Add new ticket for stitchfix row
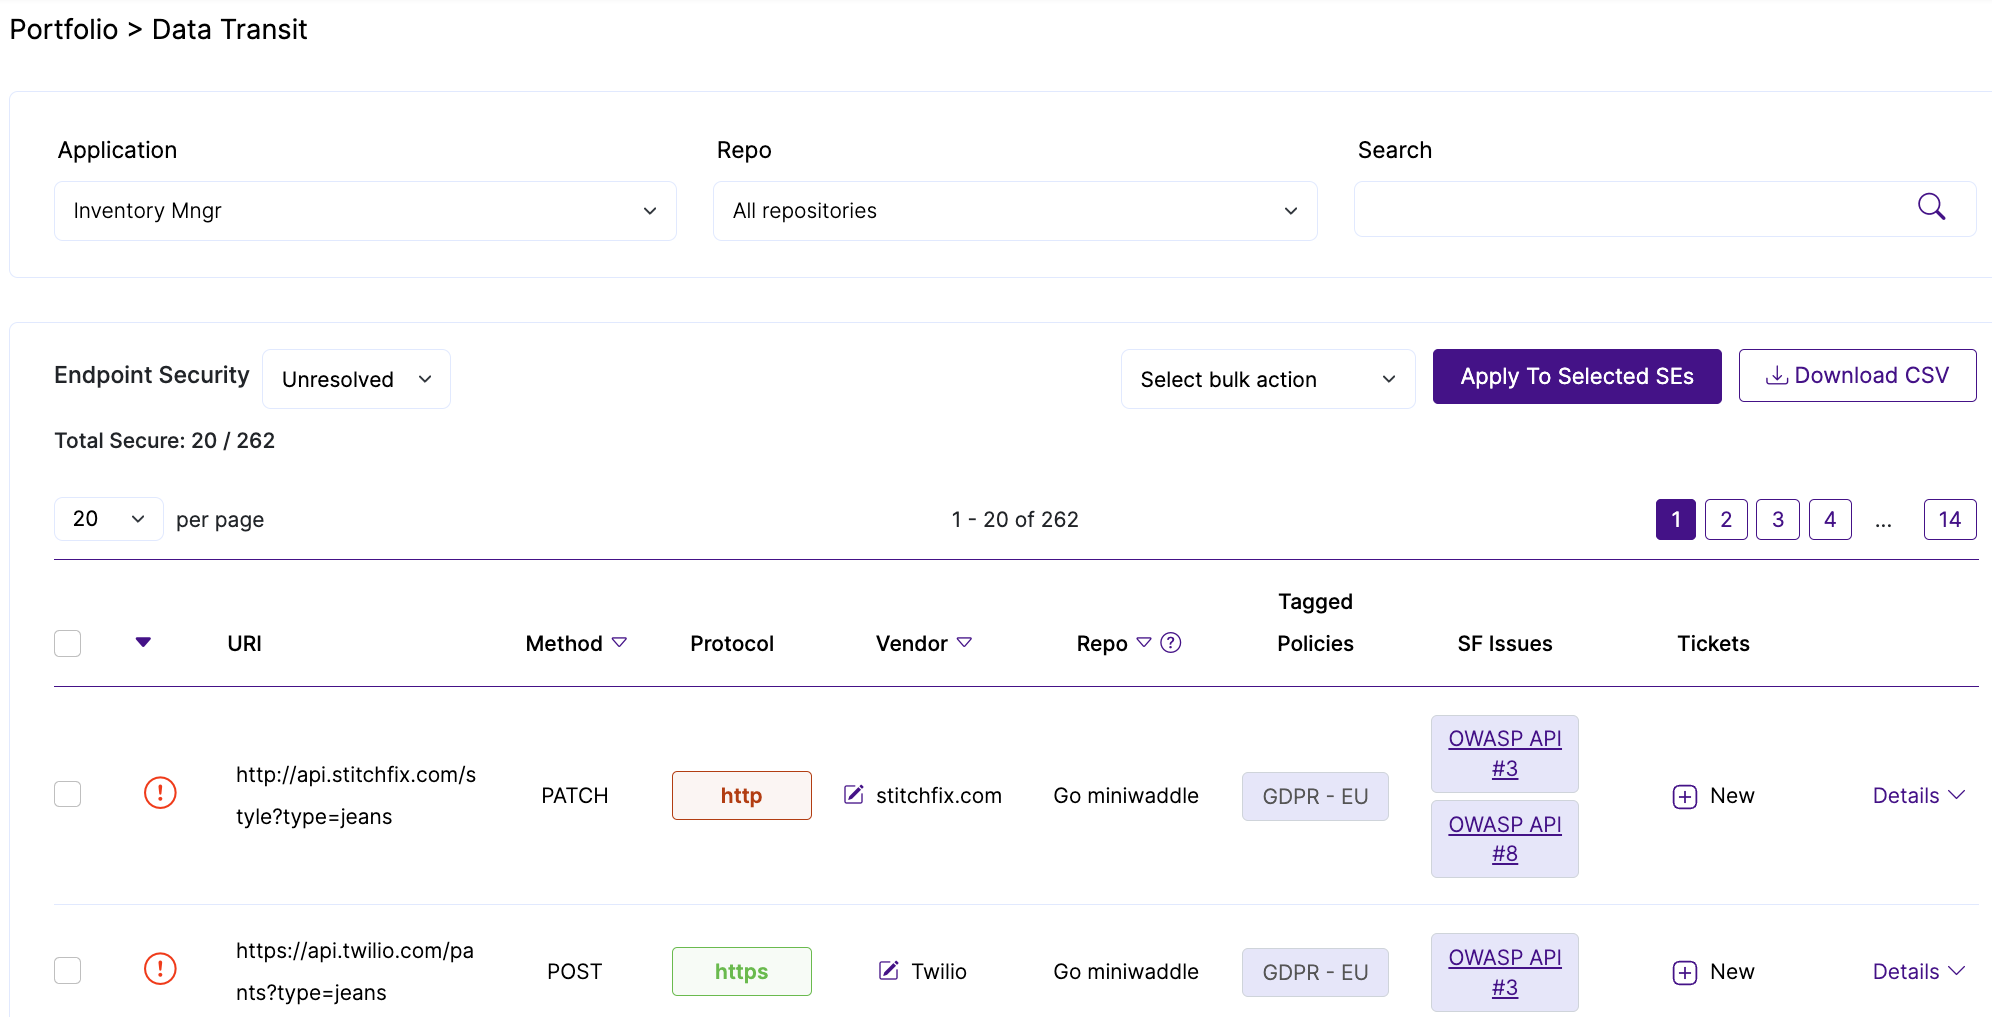The width and height of the screenshot is (1992, 1017). click(x=1713, y=796)
